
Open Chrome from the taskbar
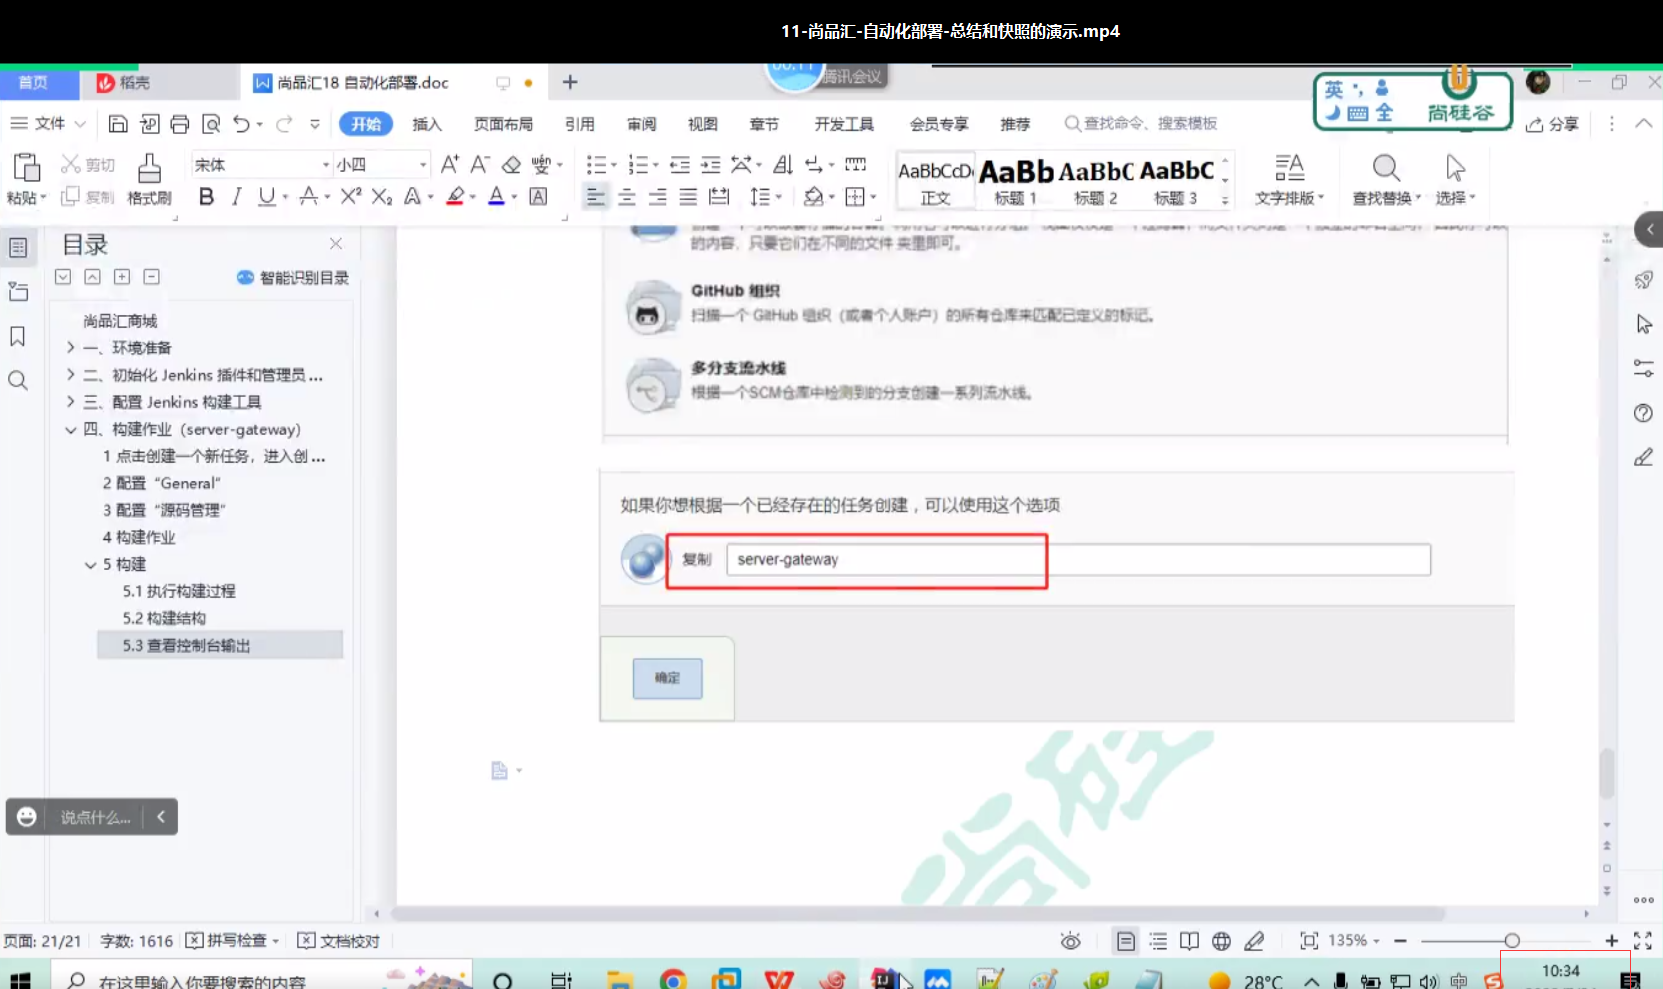tap(673, 980)
